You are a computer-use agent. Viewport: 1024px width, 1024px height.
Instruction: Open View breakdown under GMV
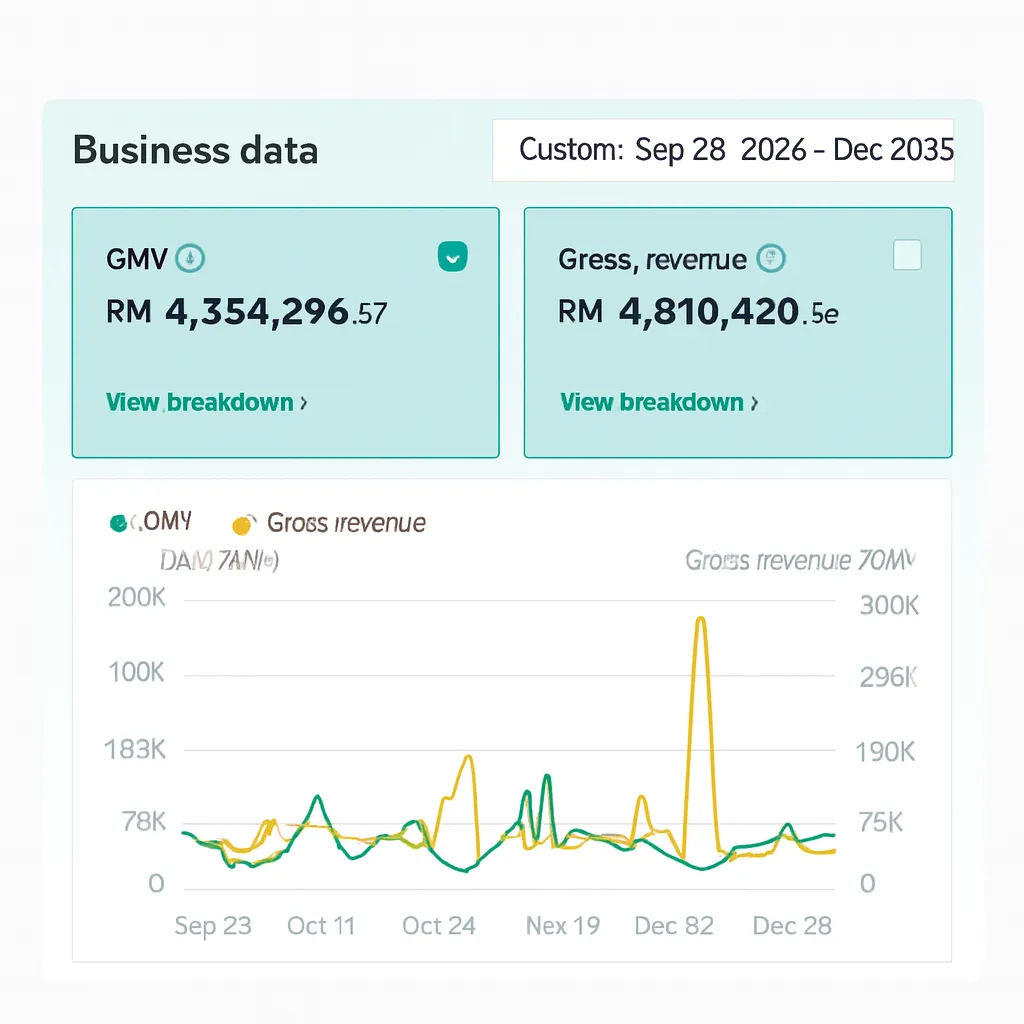click(206, 403)
